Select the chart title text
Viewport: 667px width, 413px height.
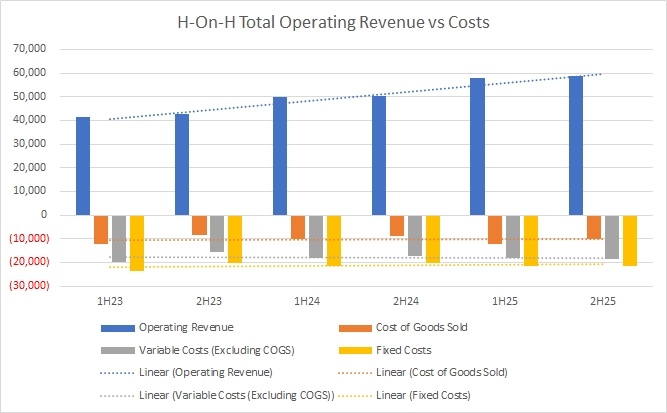(x=333, y=23)
